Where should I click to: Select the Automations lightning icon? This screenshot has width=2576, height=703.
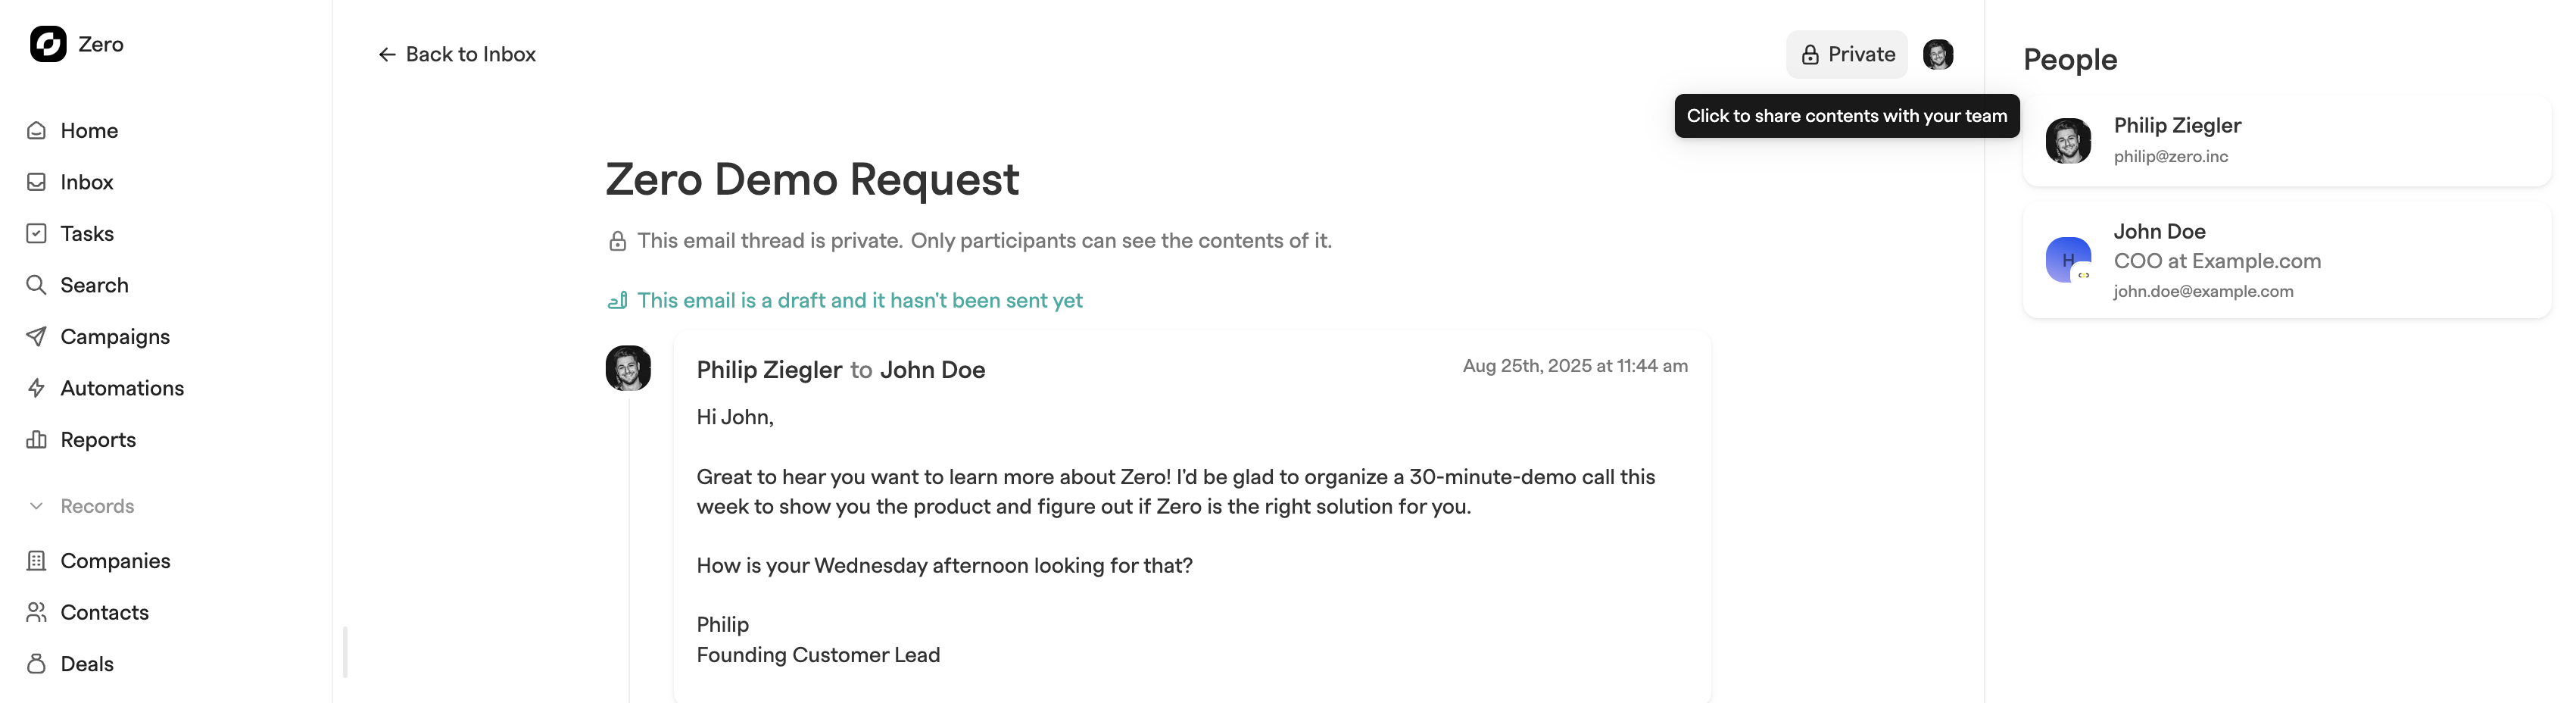click(x=37, y=388)
